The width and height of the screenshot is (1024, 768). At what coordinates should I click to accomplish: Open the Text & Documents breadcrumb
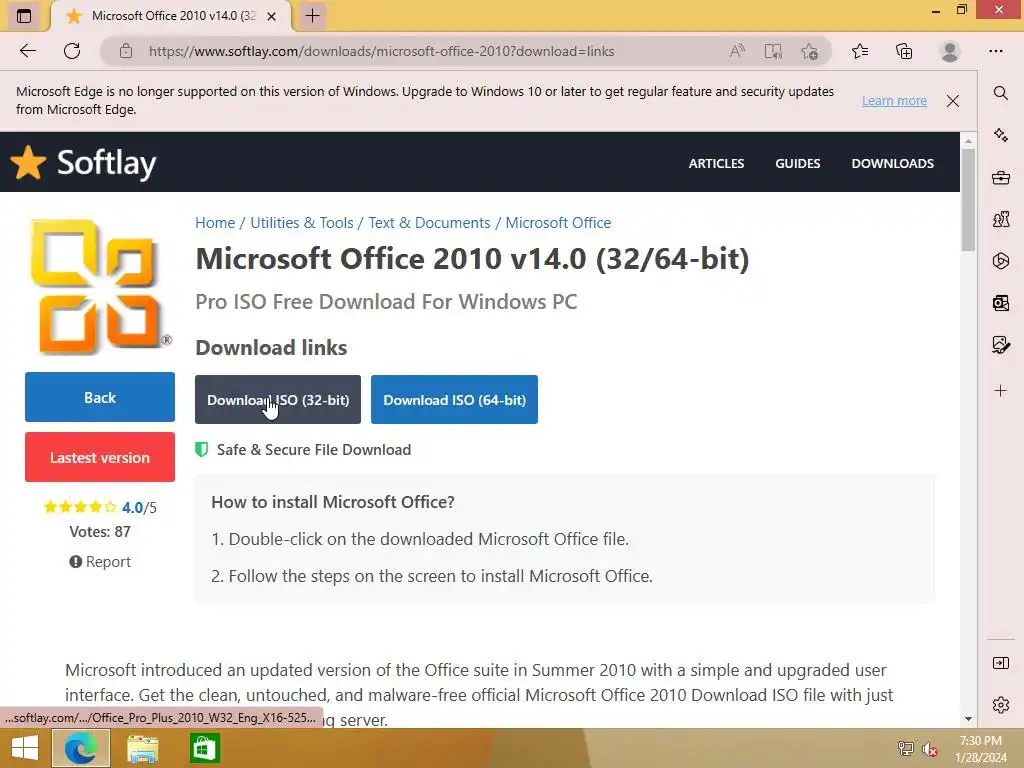click(429, 223)
